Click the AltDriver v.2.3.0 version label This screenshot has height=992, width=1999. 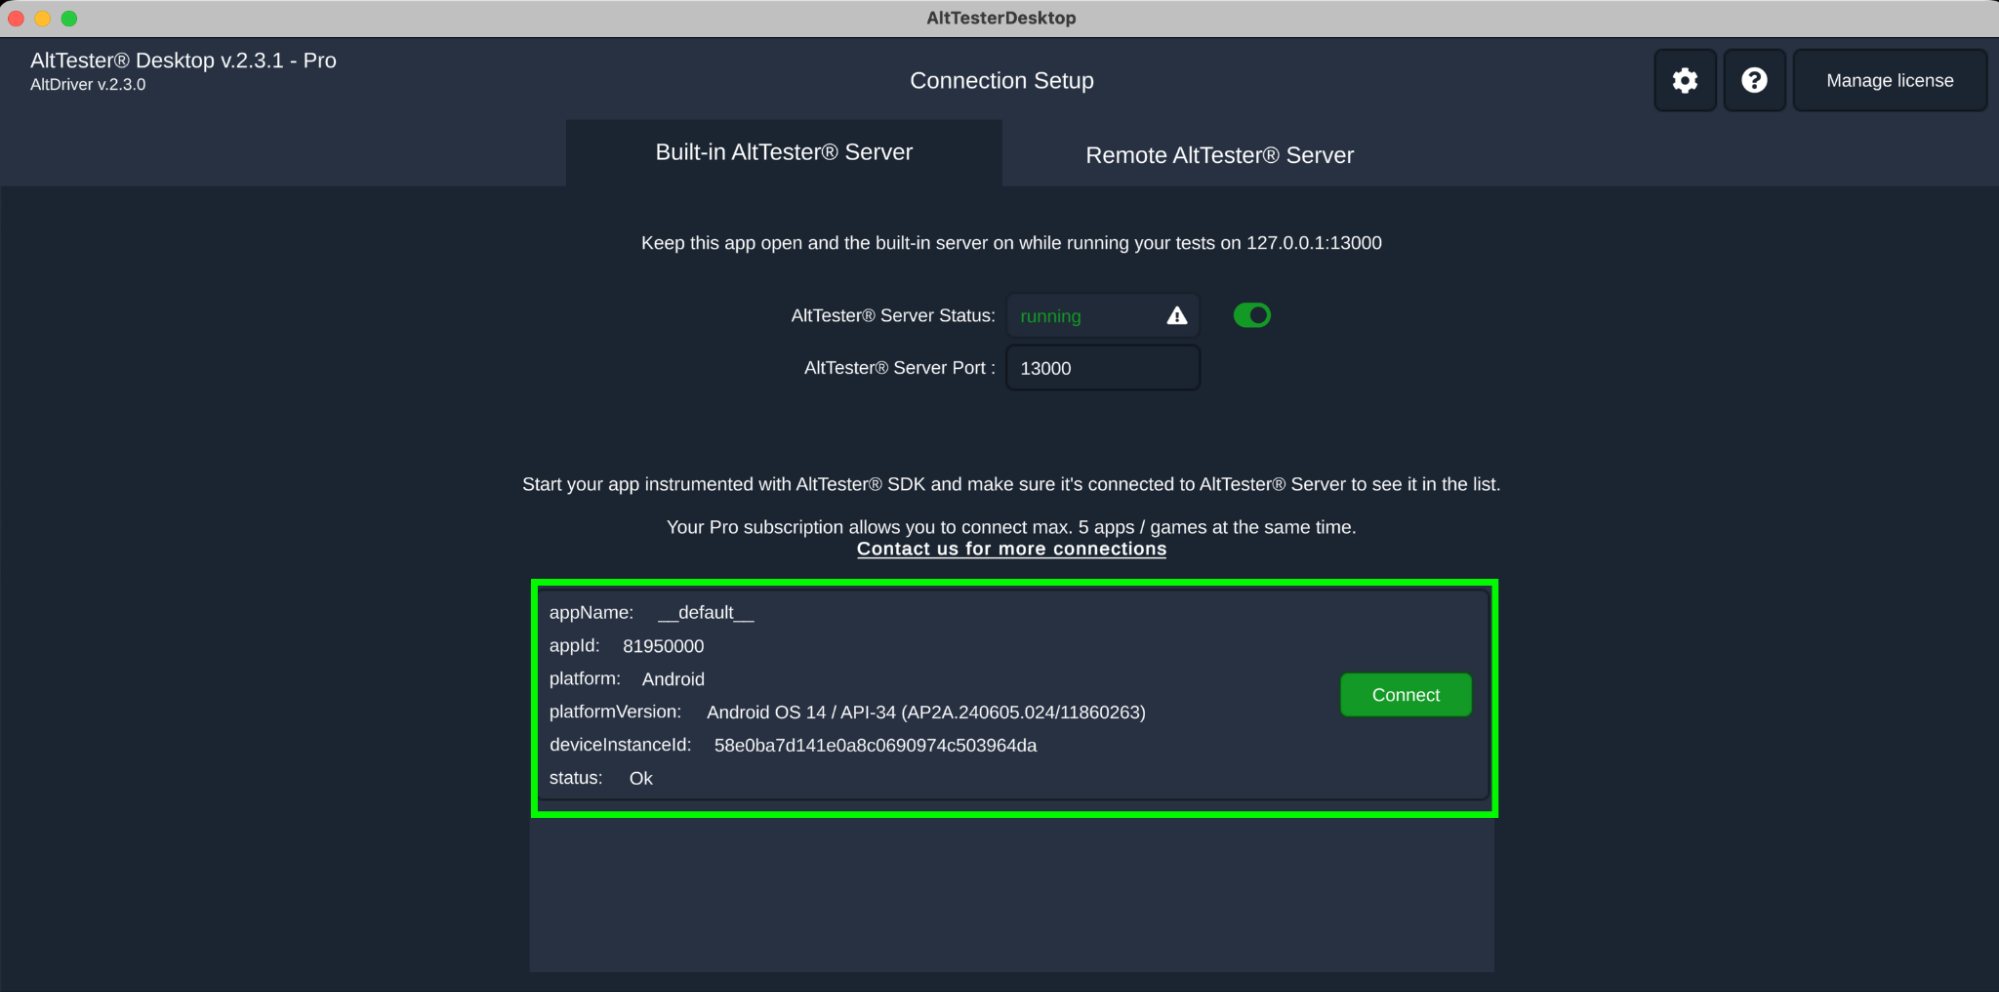click(x=88, y=85)
